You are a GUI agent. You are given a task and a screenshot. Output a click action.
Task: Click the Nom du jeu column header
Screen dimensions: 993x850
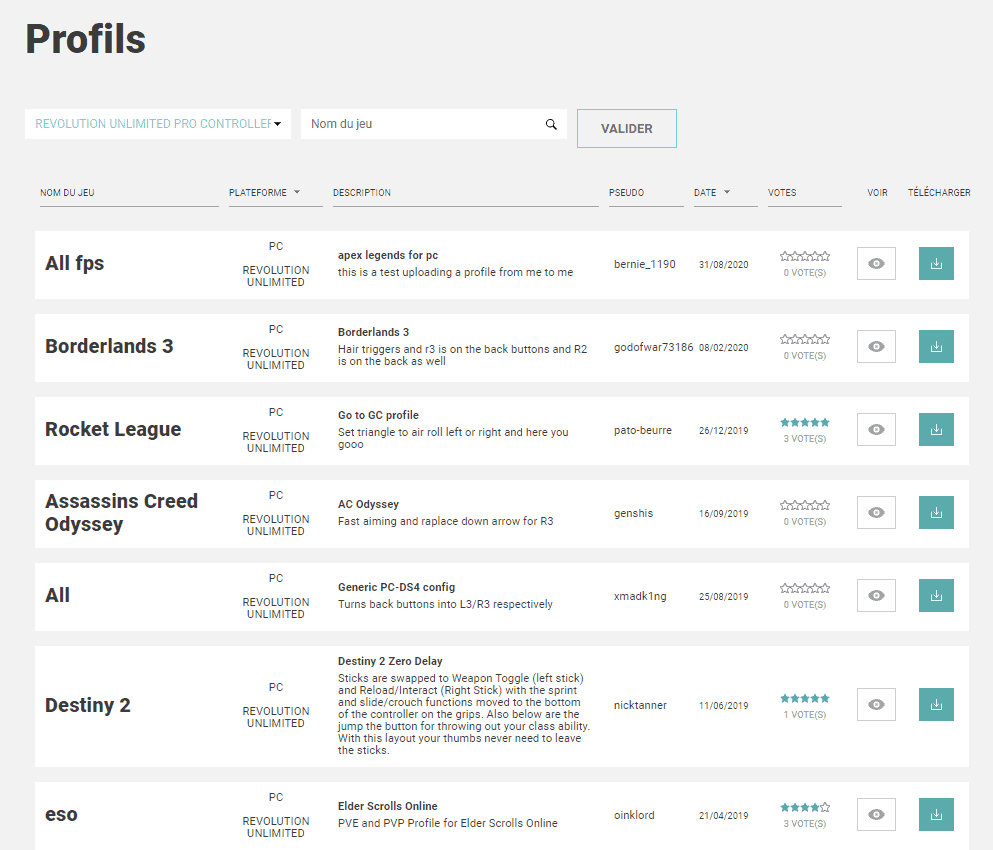tap(67, 193)
